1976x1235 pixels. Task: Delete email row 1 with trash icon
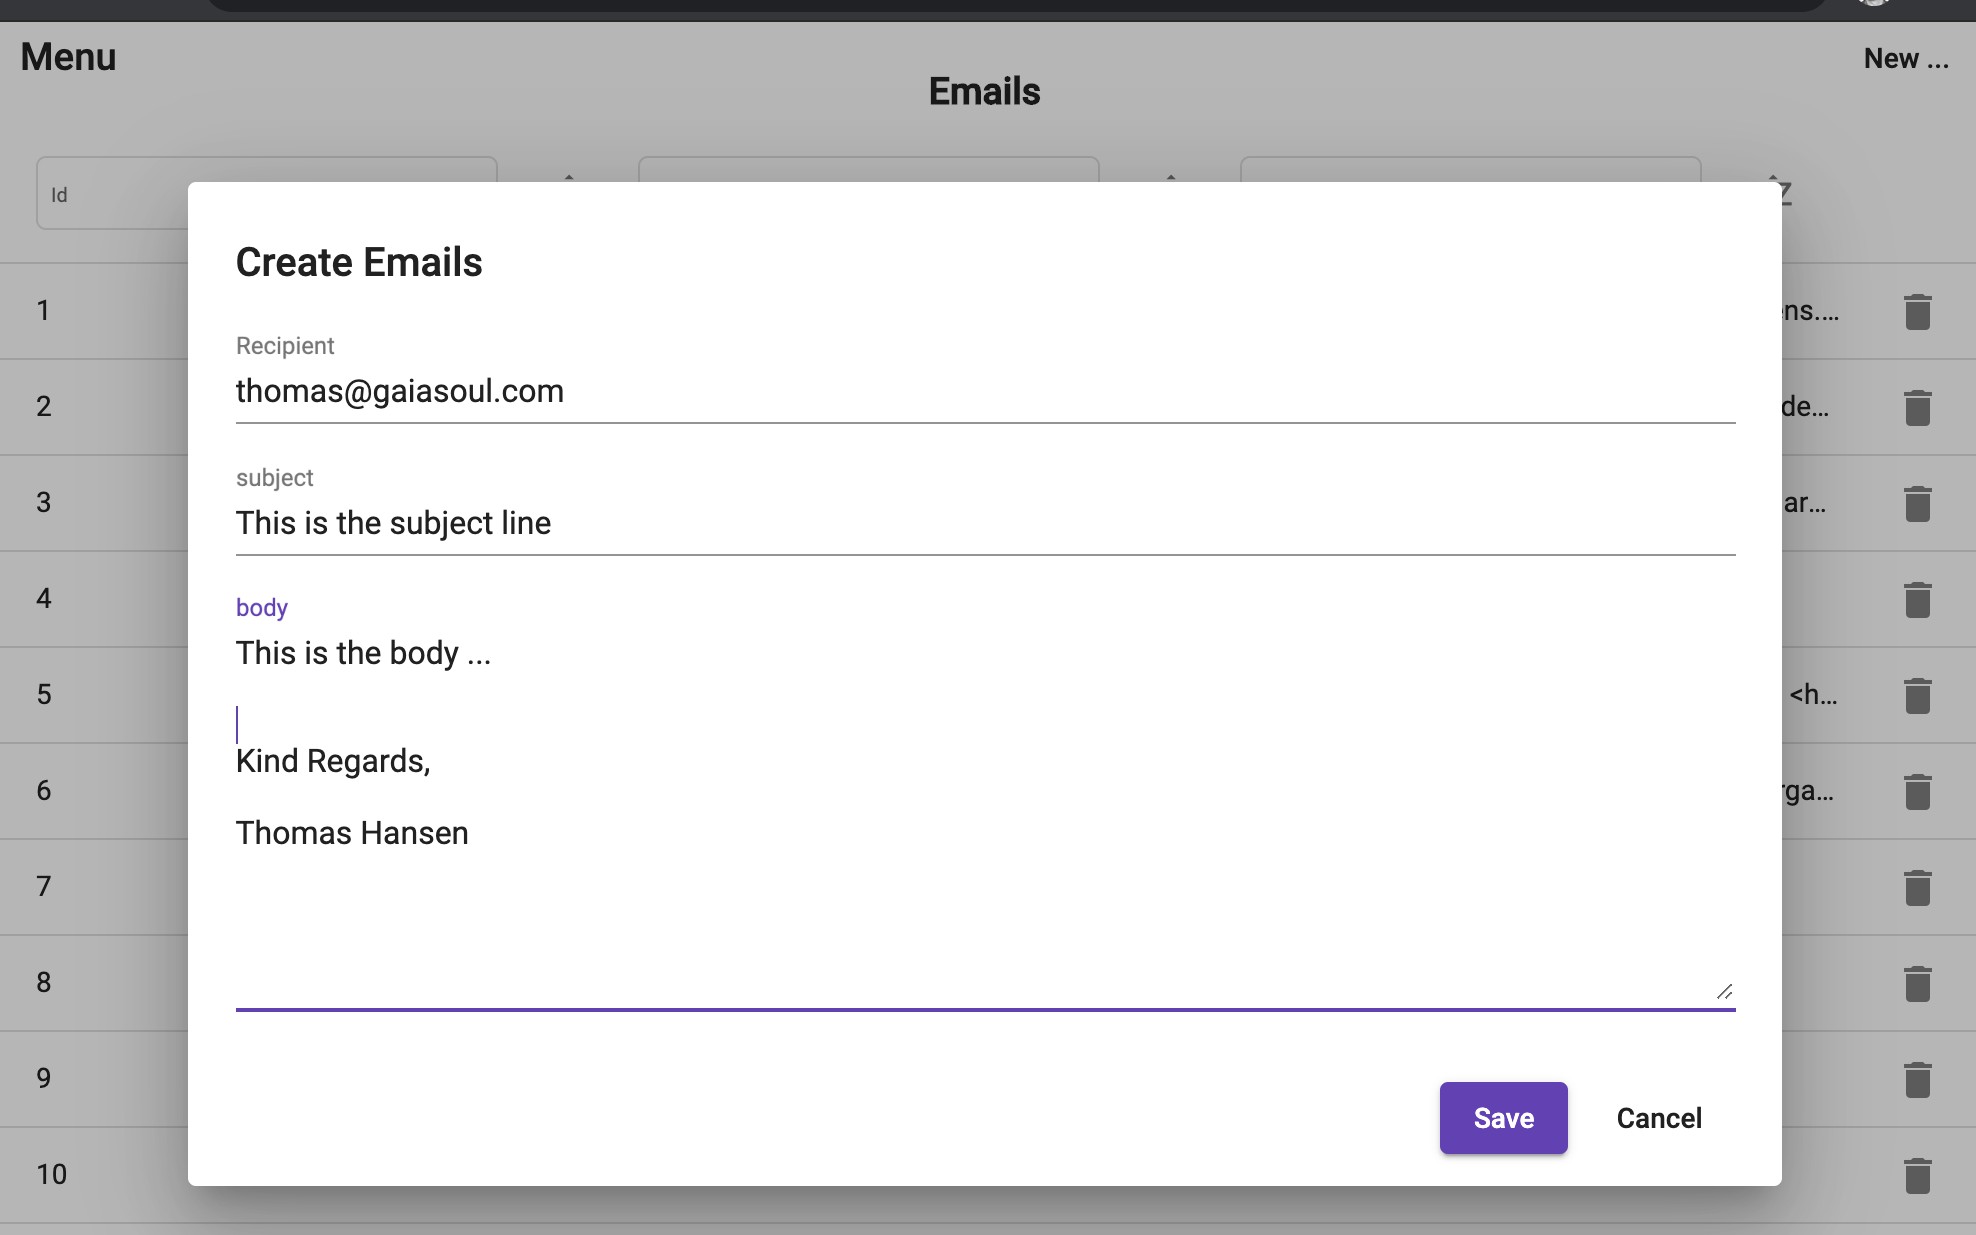1917,312
